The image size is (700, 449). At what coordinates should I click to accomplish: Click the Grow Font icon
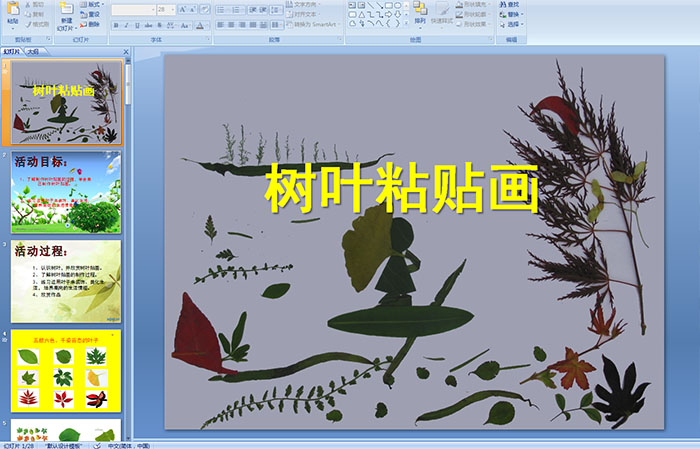183,9
